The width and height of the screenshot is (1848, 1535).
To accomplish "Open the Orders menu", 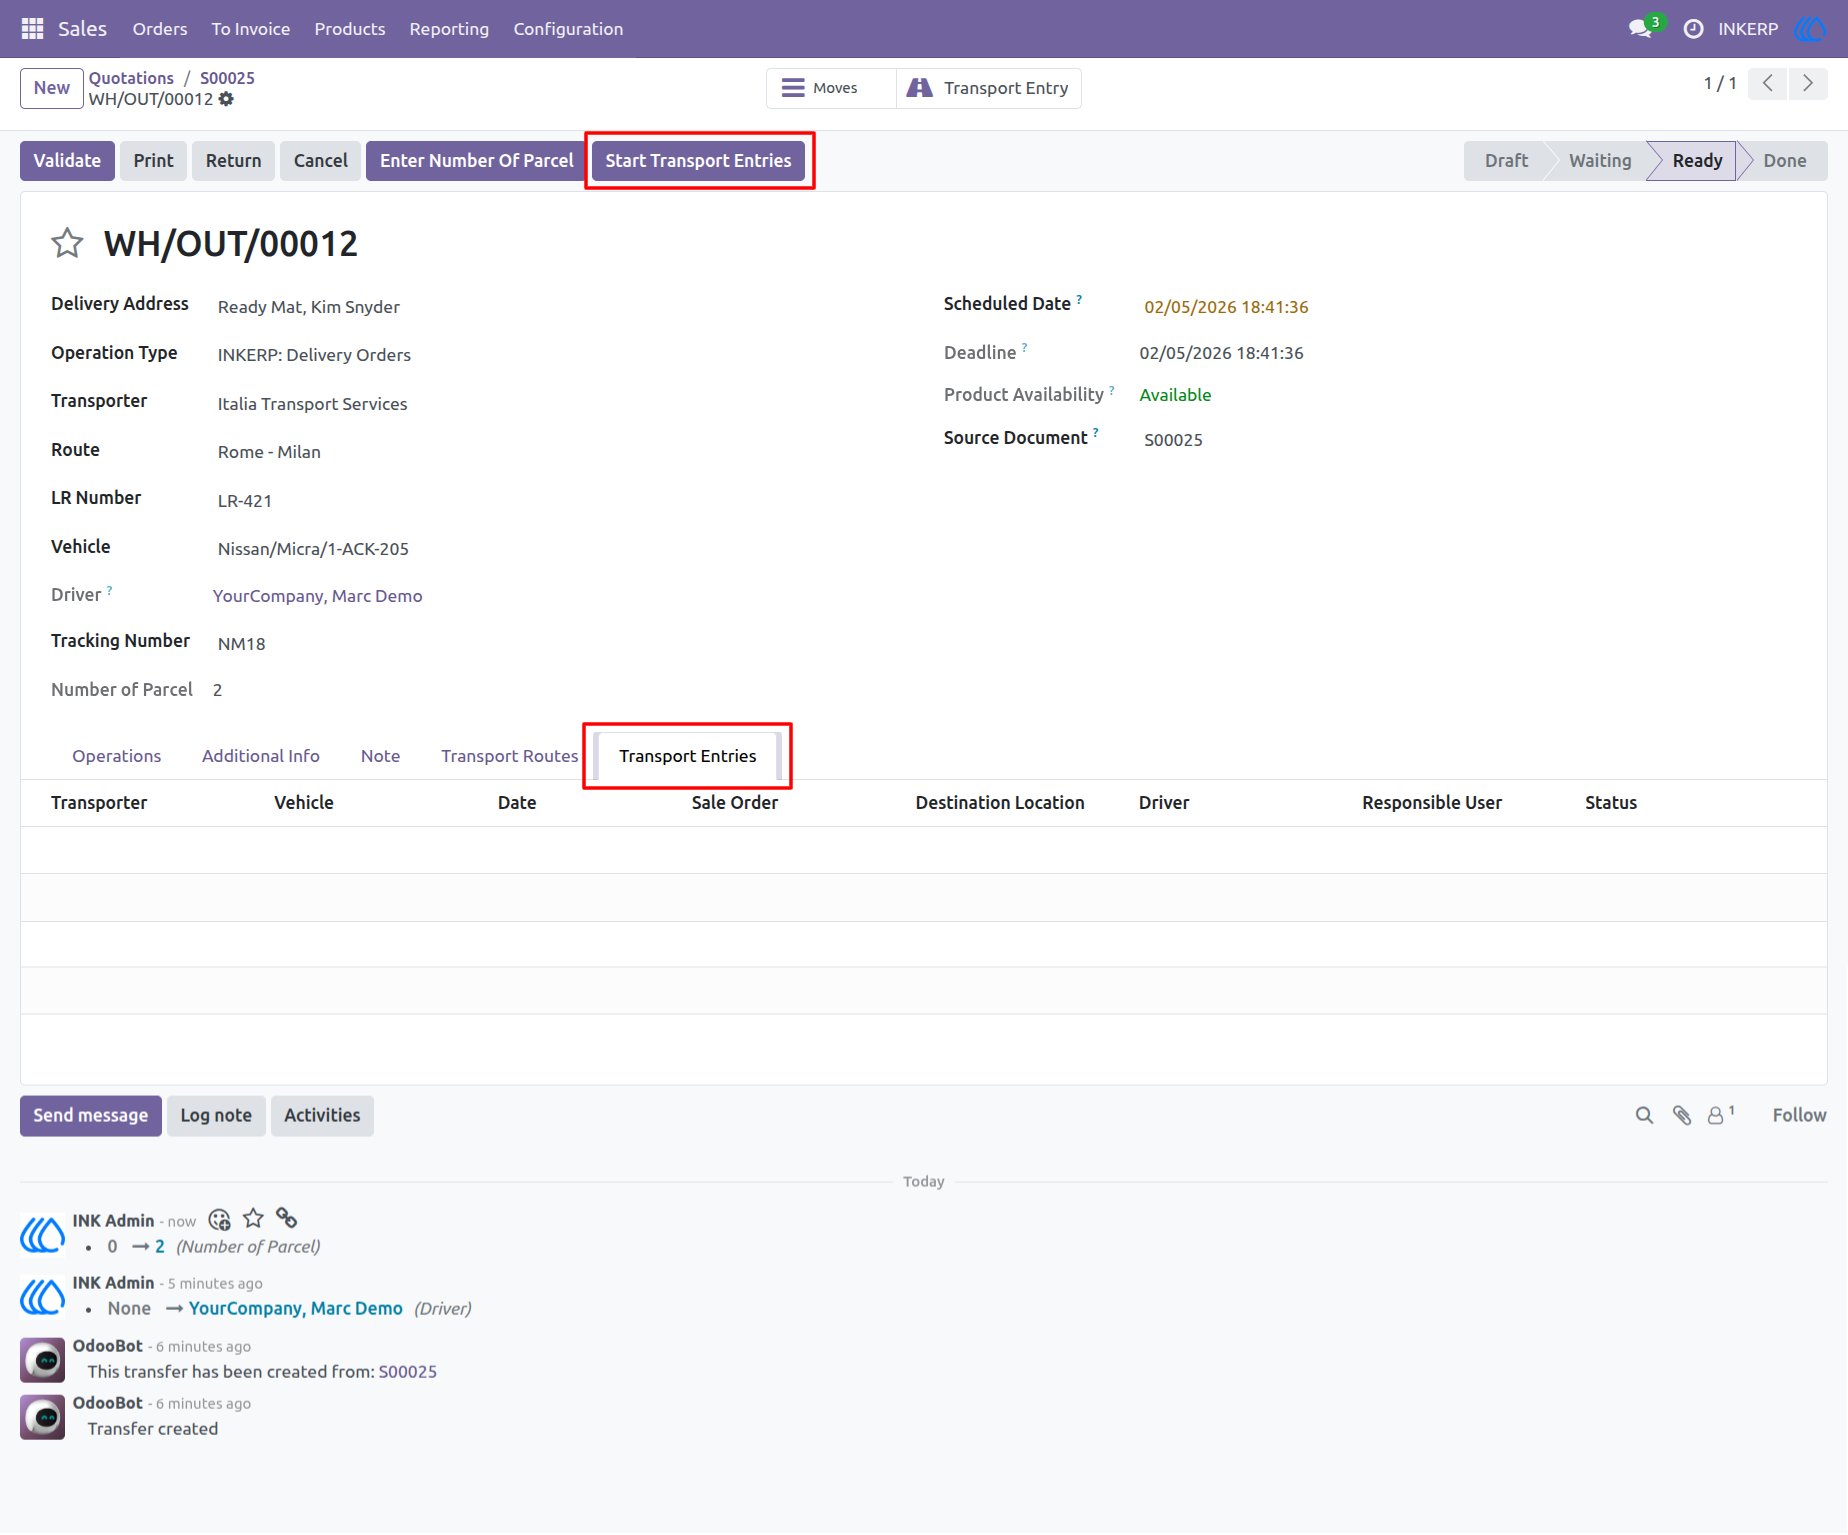I will 160,29.
